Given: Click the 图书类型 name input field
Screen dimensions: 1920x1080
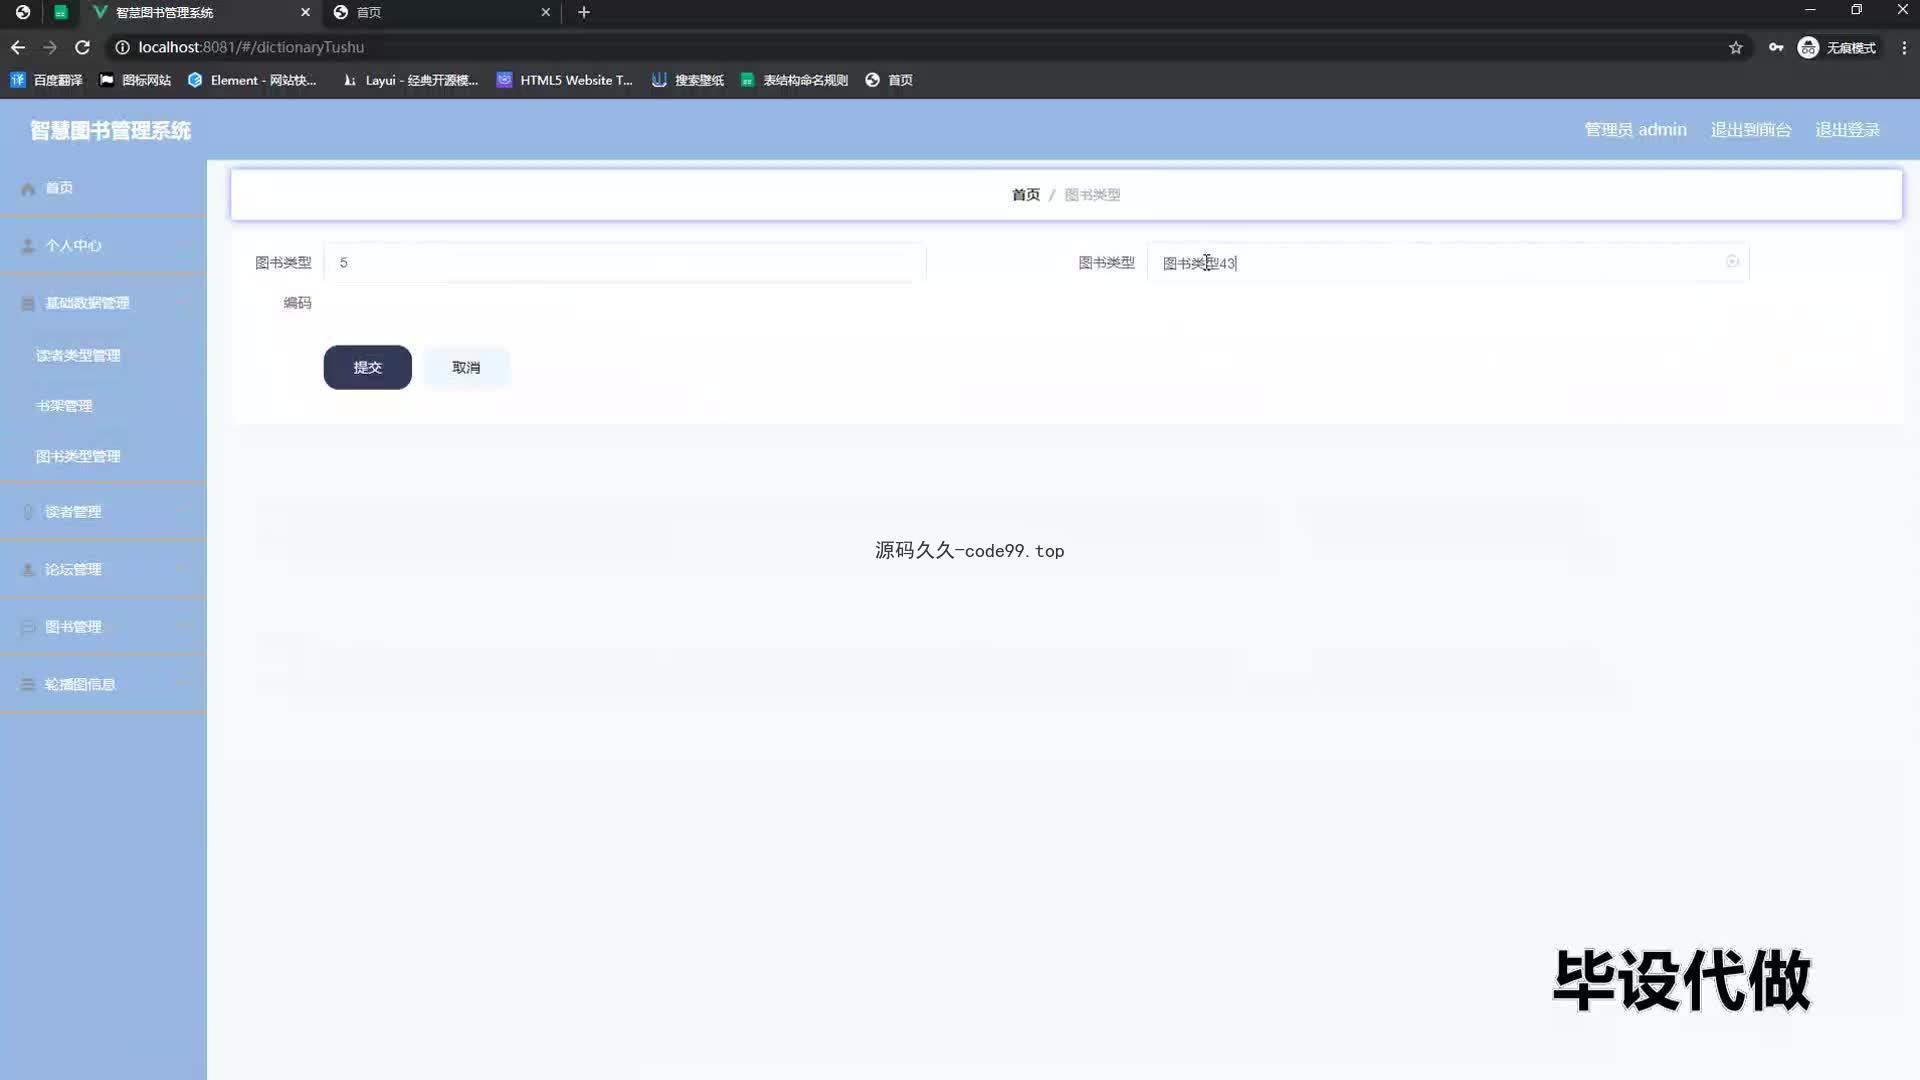Looking at the screenshot, I should (x=1448, y=262).
